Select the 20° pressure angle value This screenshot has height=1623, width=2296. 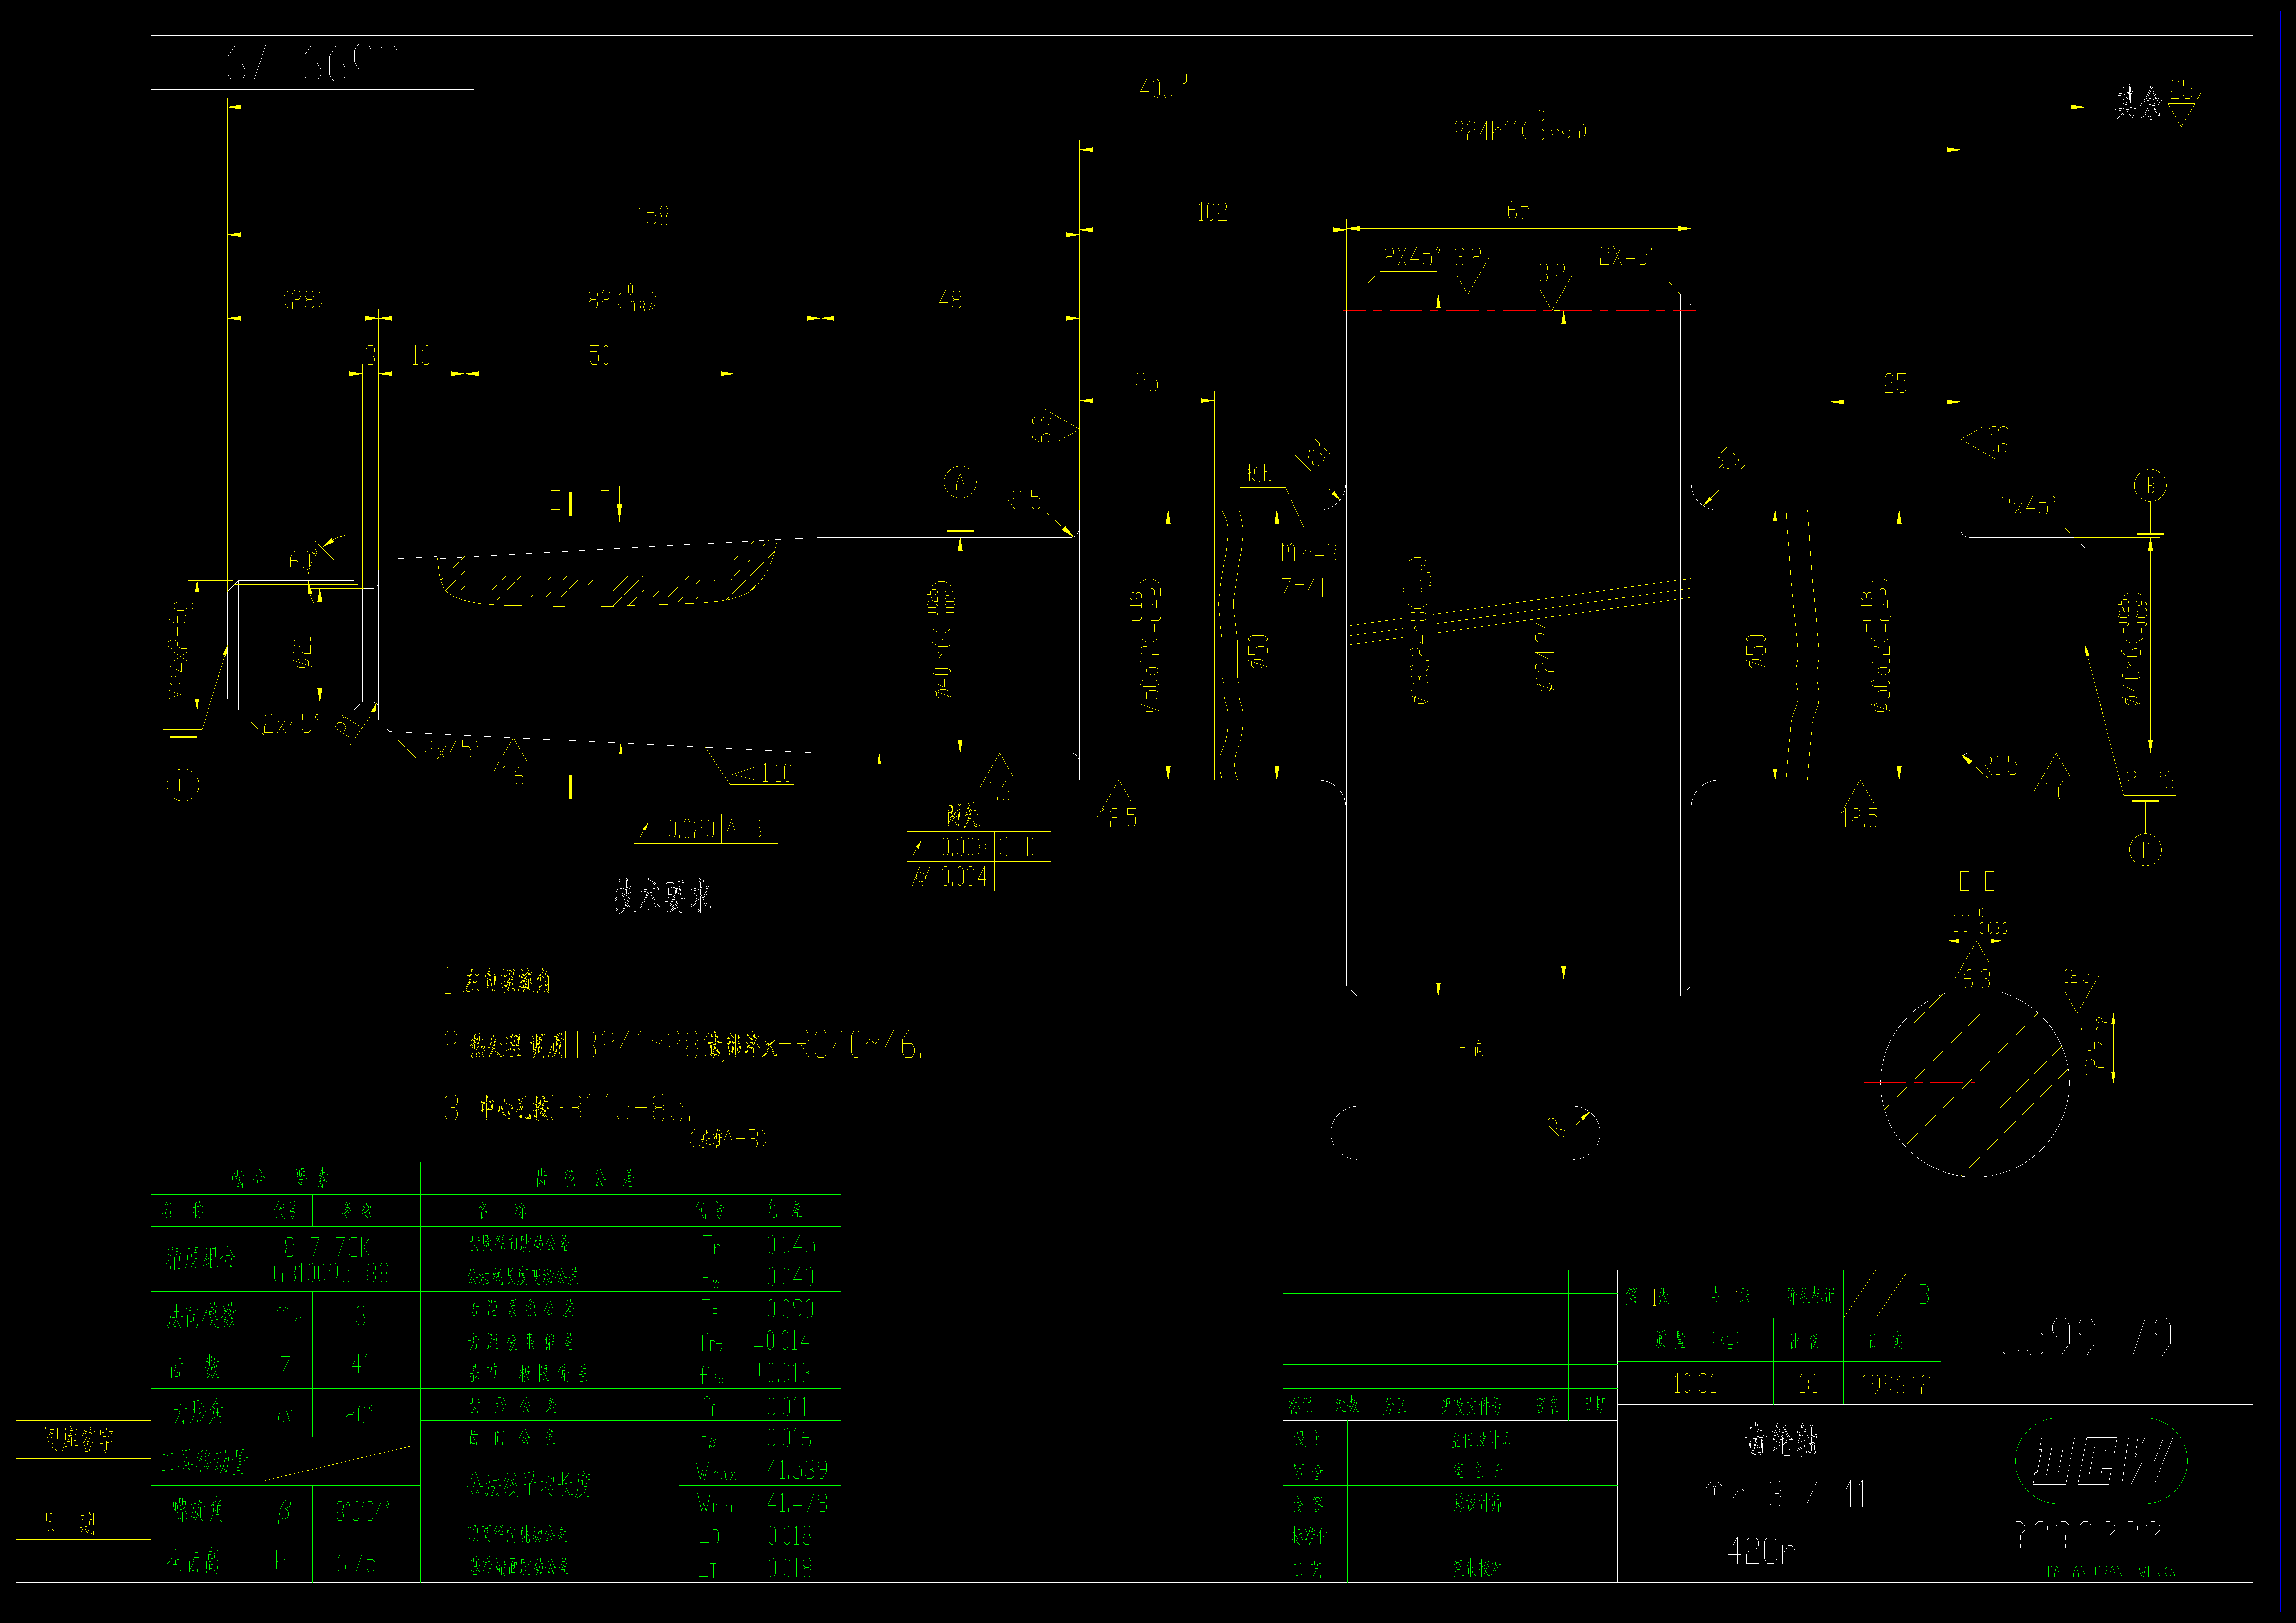[359, 1415]
